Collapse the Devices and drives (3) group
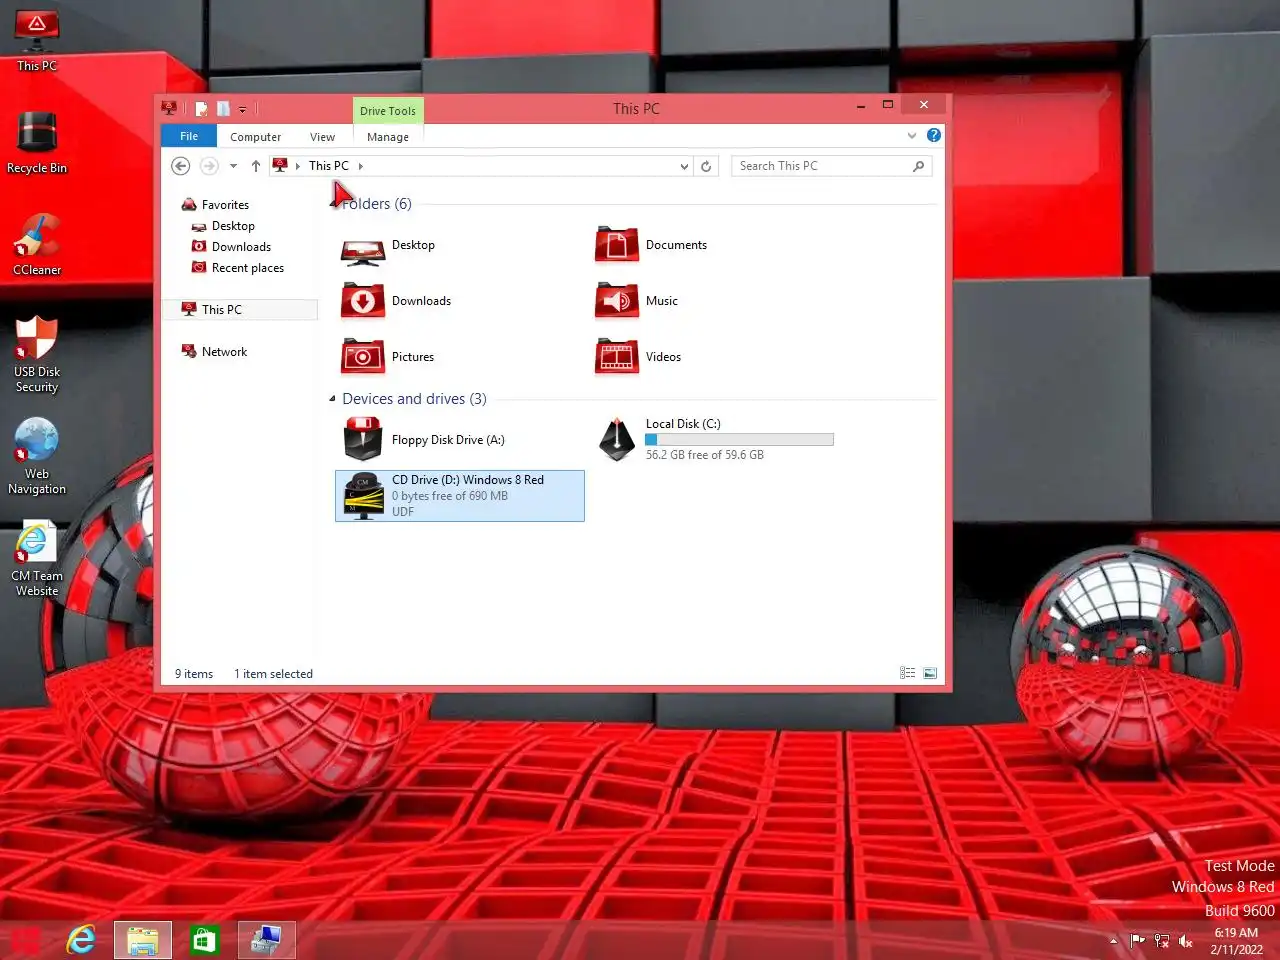 pos(333,399)
